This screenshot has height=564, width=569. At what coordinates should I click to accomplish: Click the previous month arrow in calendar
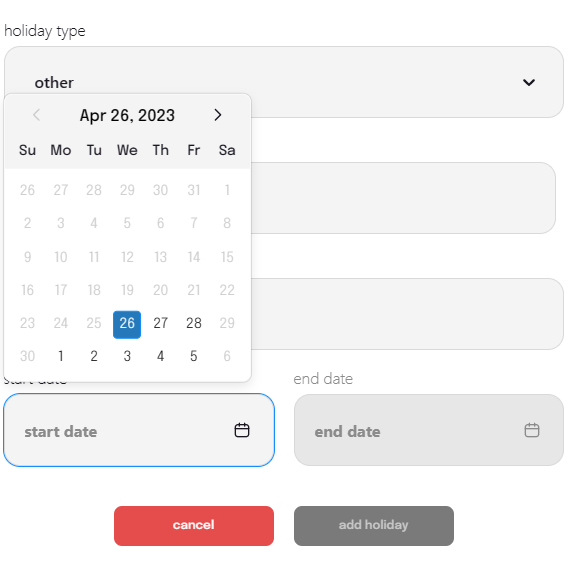37,115
